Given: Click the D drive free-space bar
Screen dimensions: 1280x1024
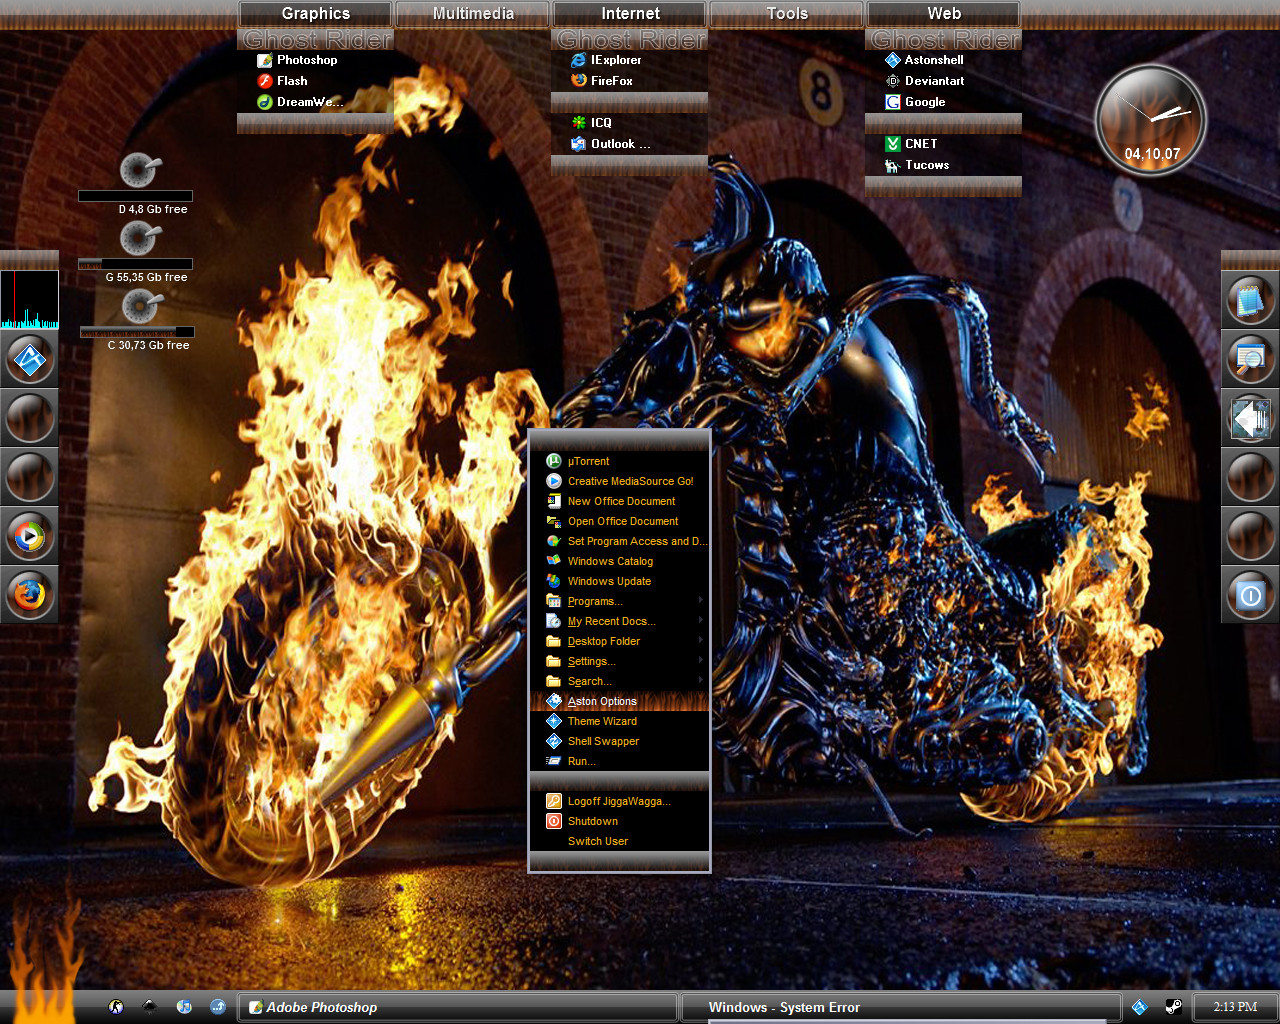Looking at the screenshot, I should [x=135, y=196].
